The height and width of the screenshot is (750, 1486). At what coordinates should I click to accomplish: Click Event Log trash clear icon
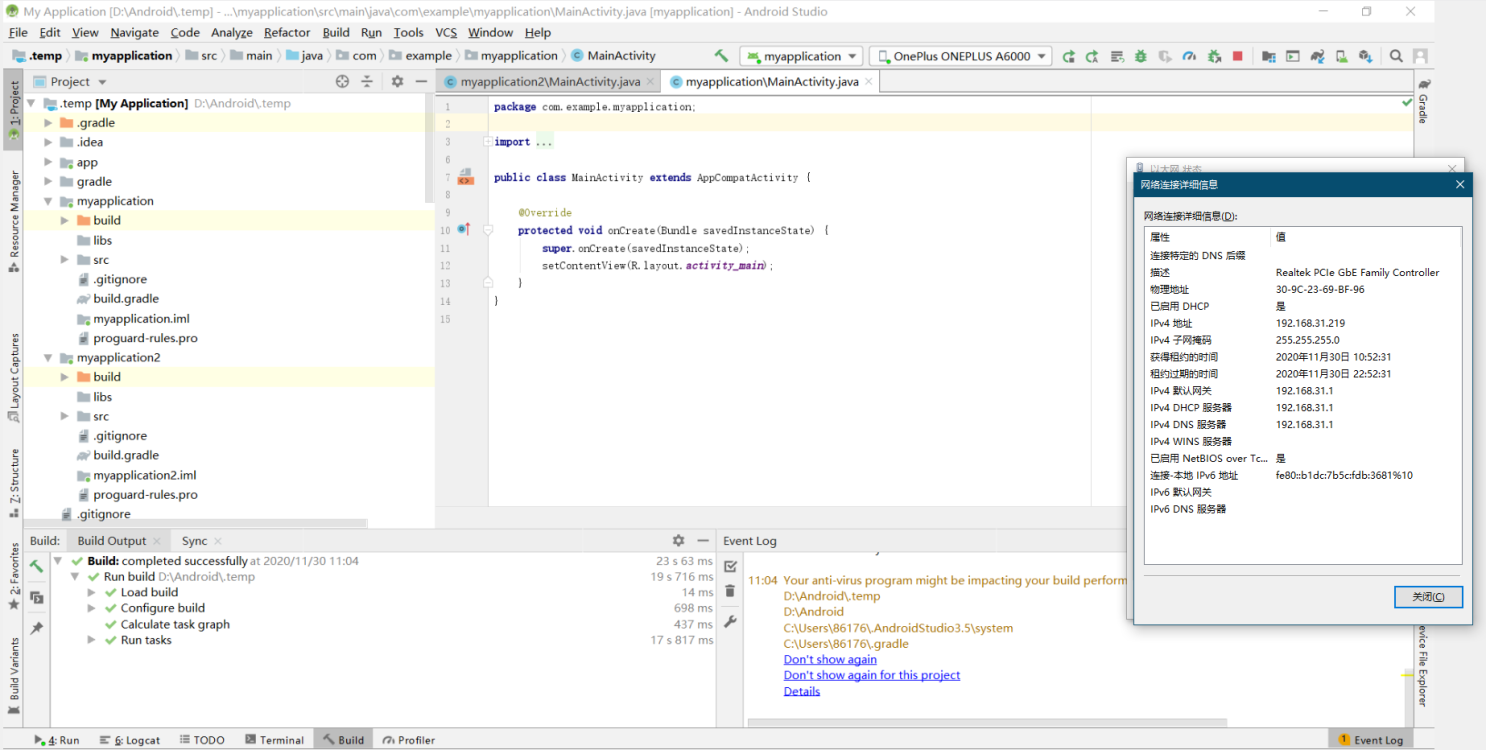click(x=730, y=591)
